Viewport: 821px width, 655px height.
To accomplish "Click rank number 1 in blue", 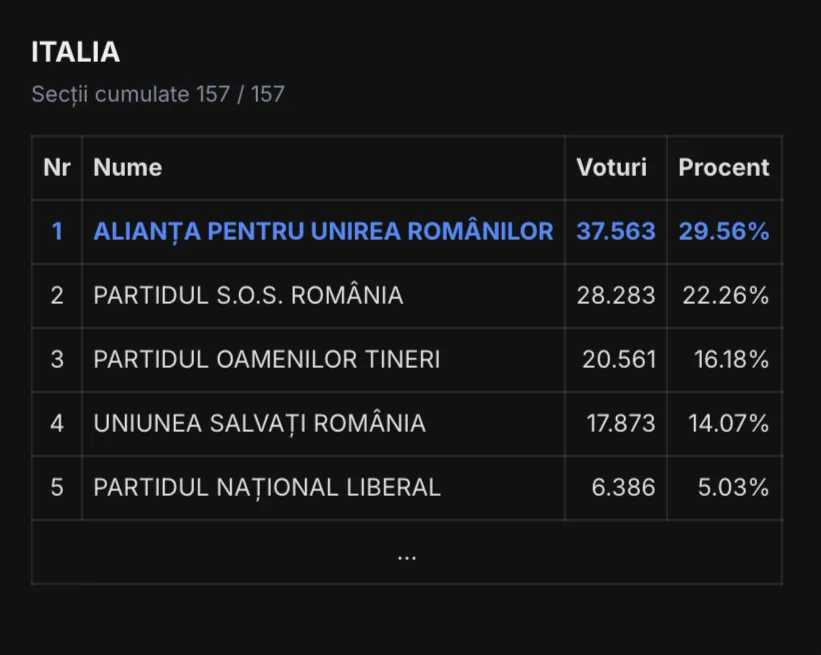I will [57, 232].
